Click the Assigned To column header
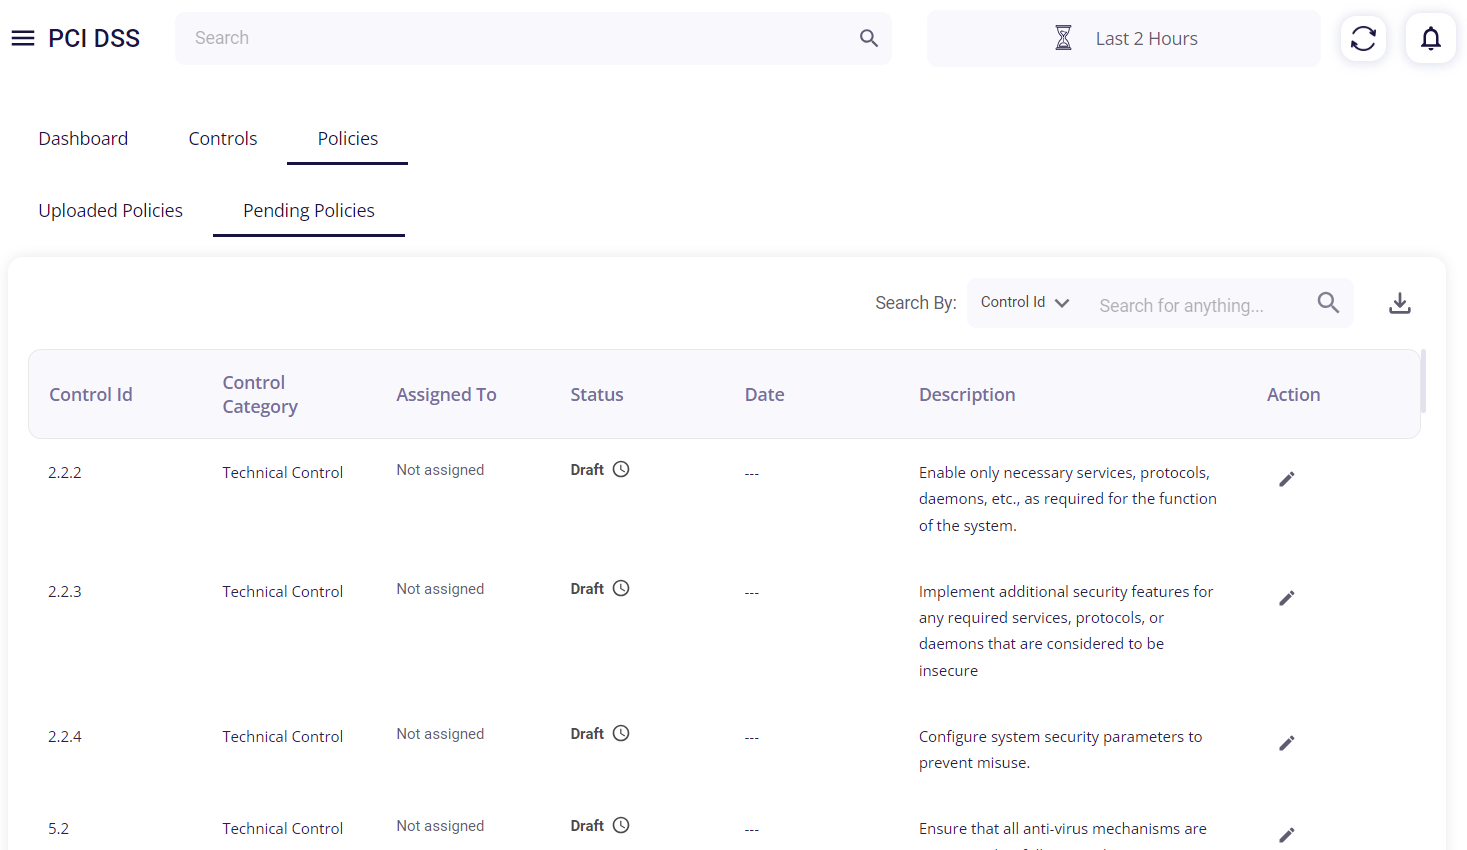This screenshot has width=1467, height=850. click(446, 395)
